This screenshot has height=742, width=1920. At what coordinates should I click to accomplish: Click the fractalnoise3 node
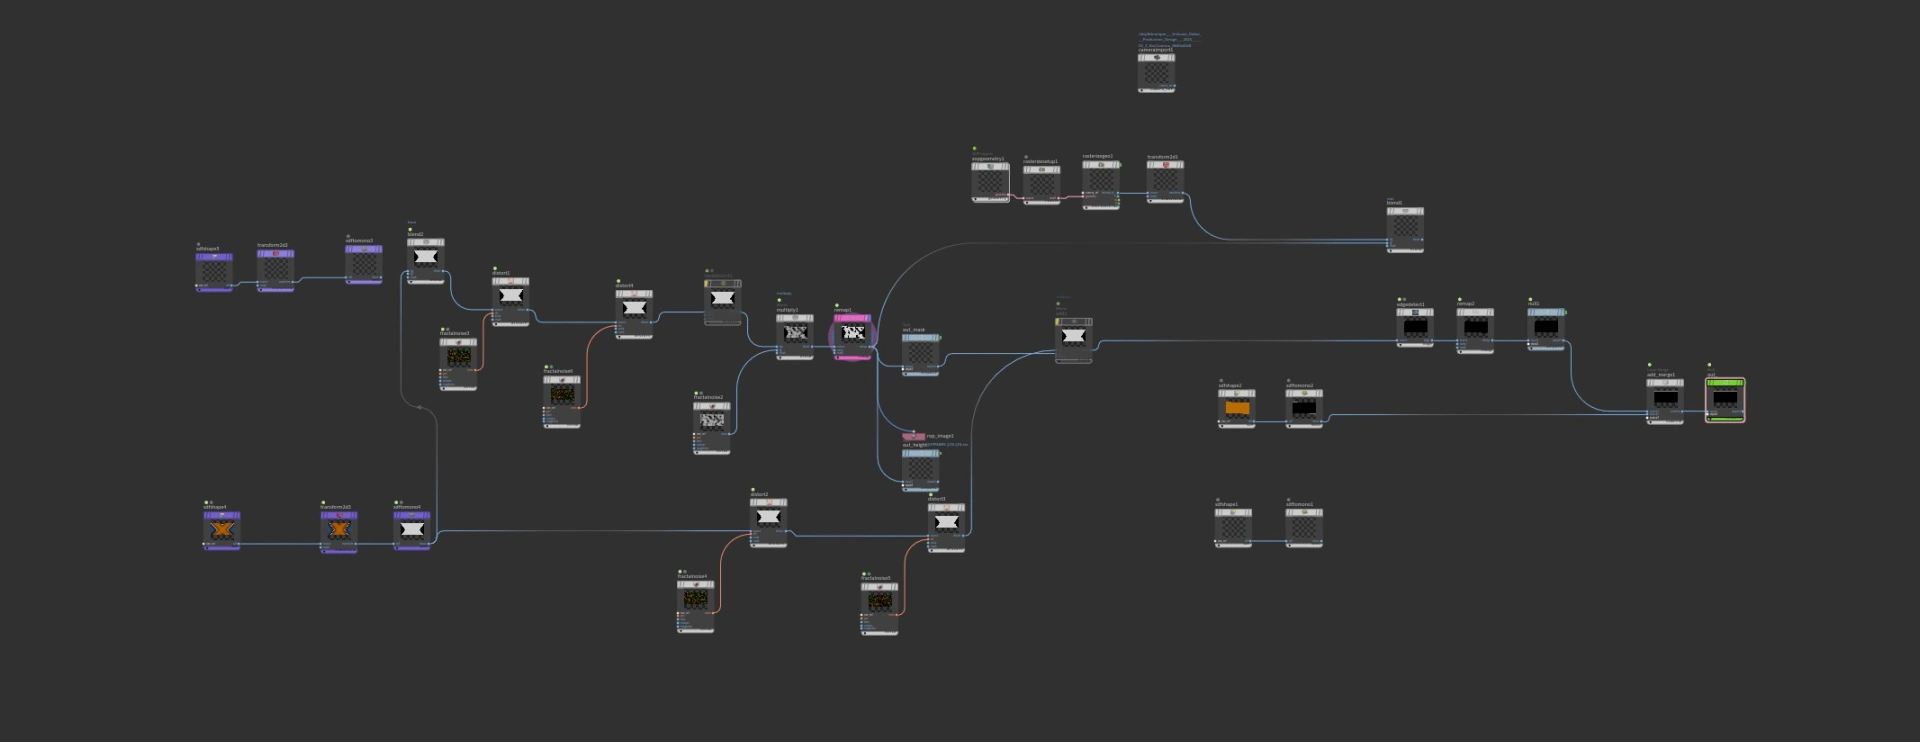pos(458,356)
